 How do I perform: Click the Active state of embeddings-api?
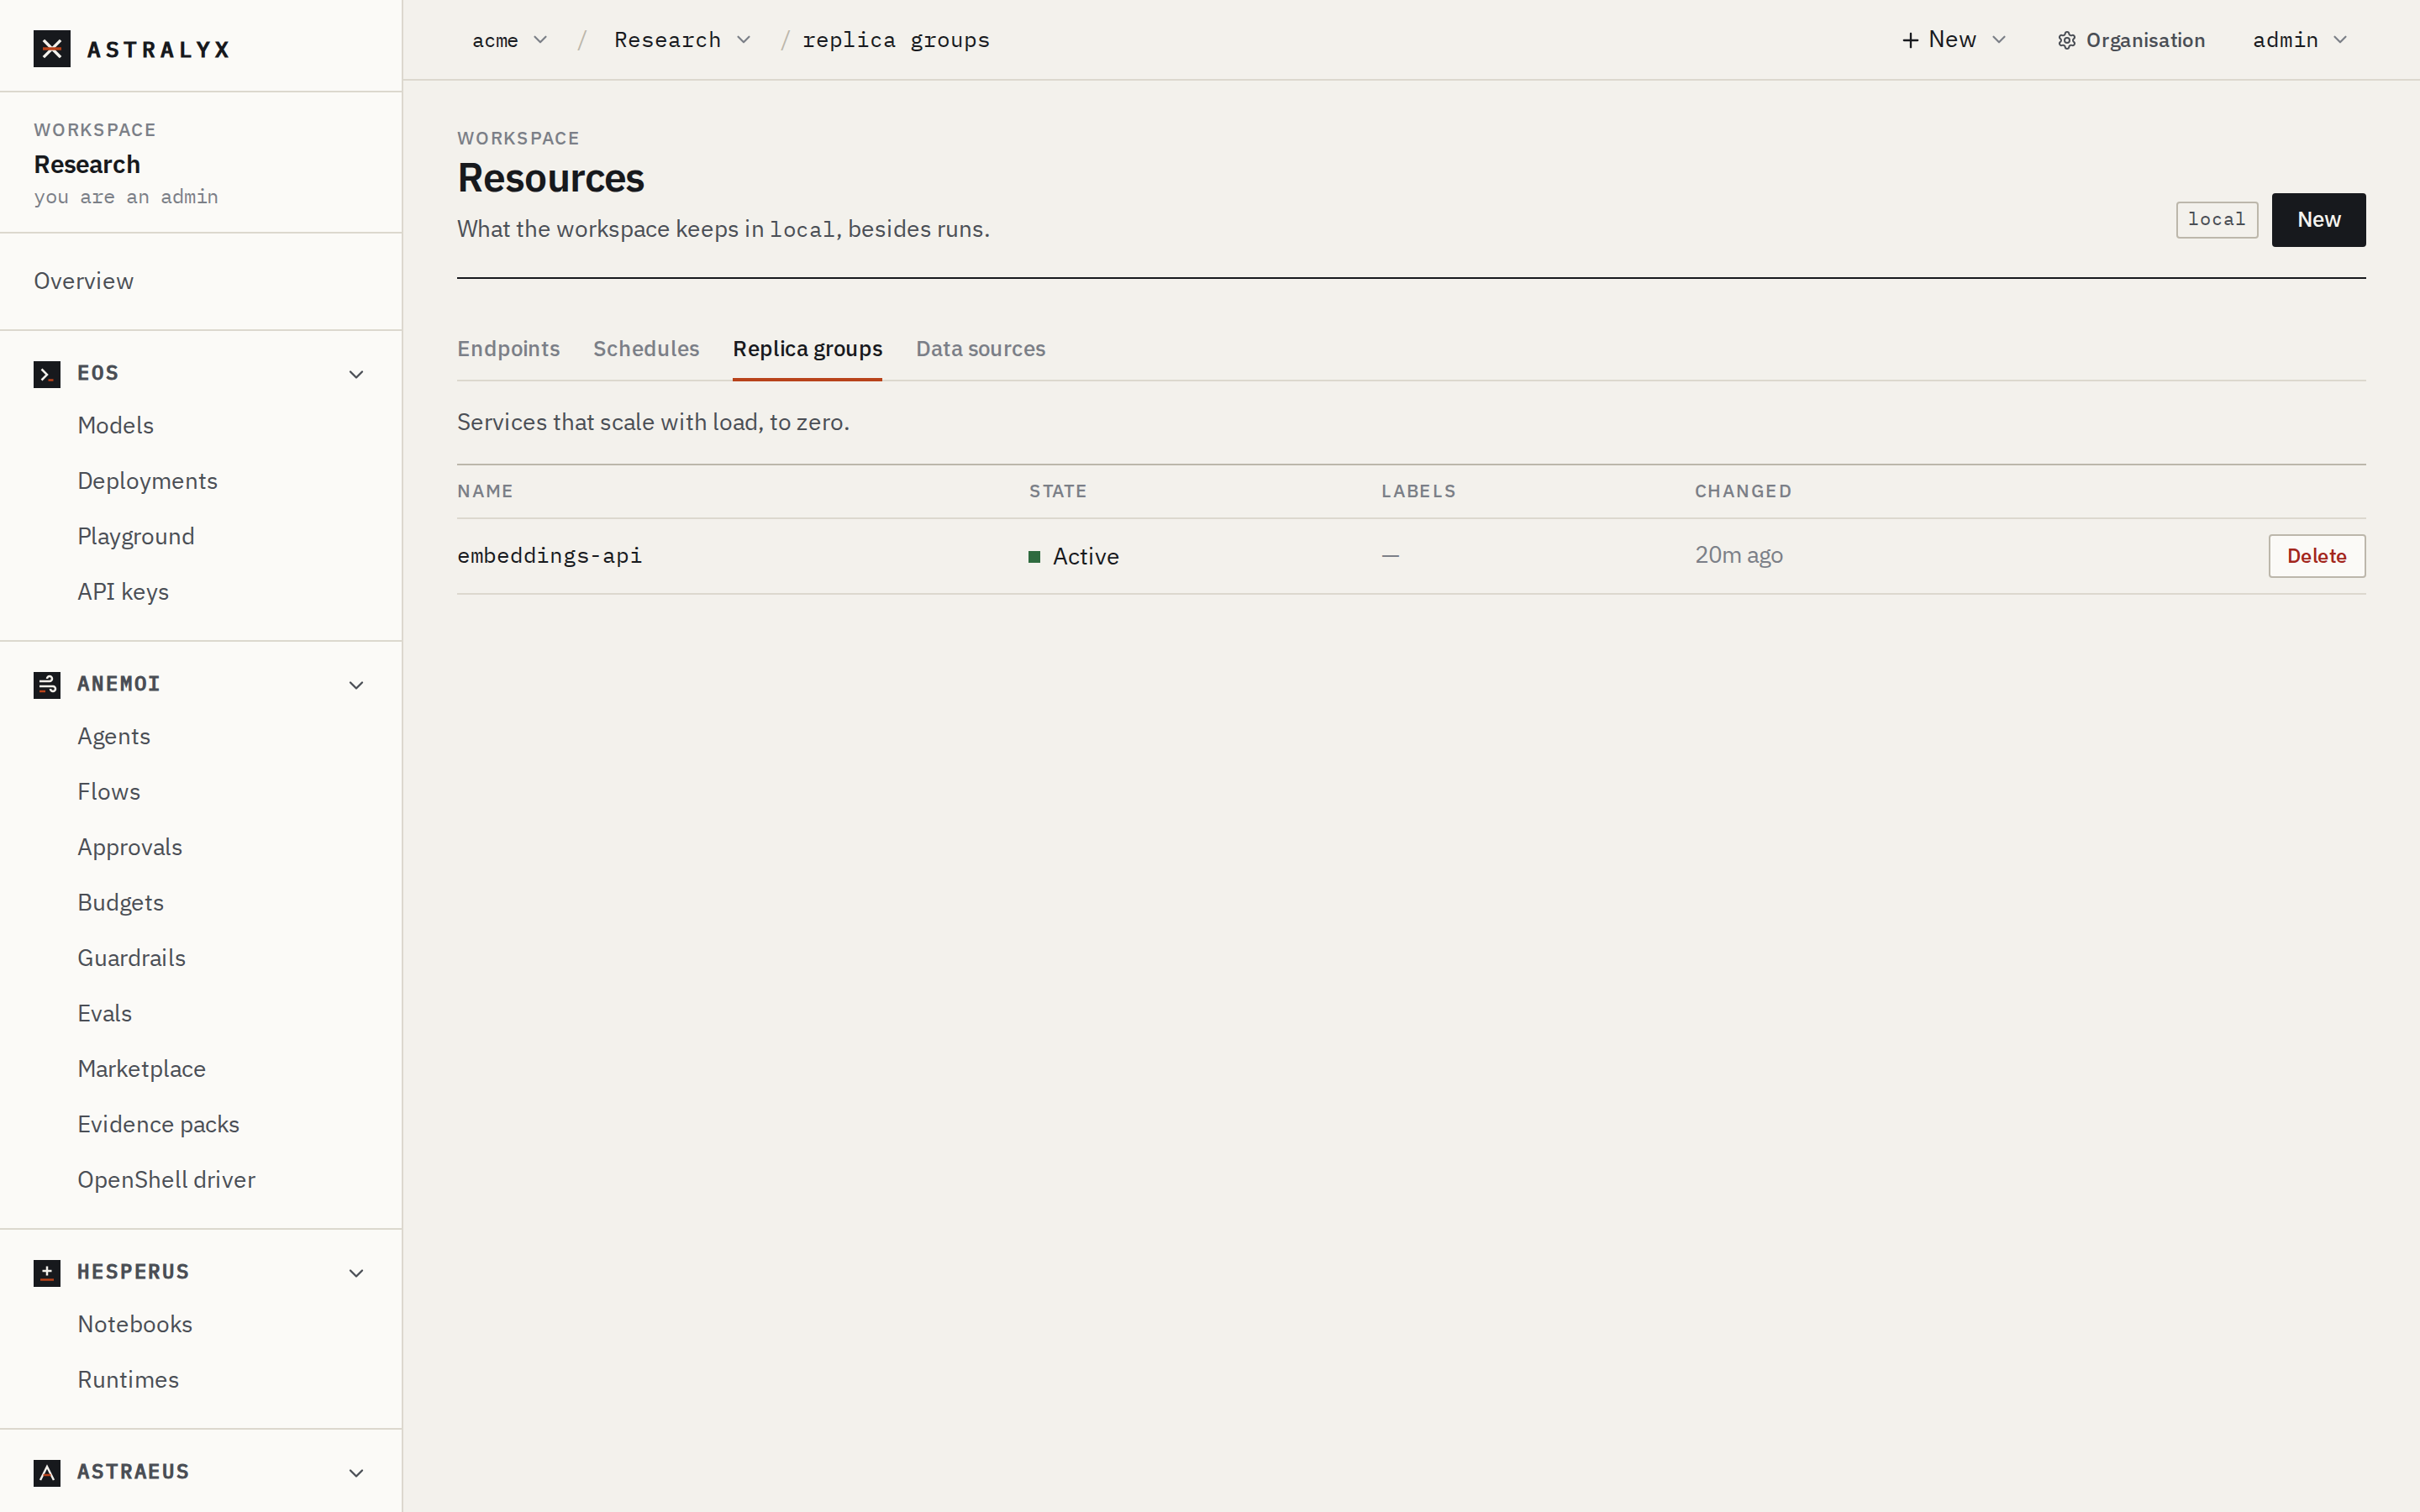pyautogui.click(x=1074, y=557)
